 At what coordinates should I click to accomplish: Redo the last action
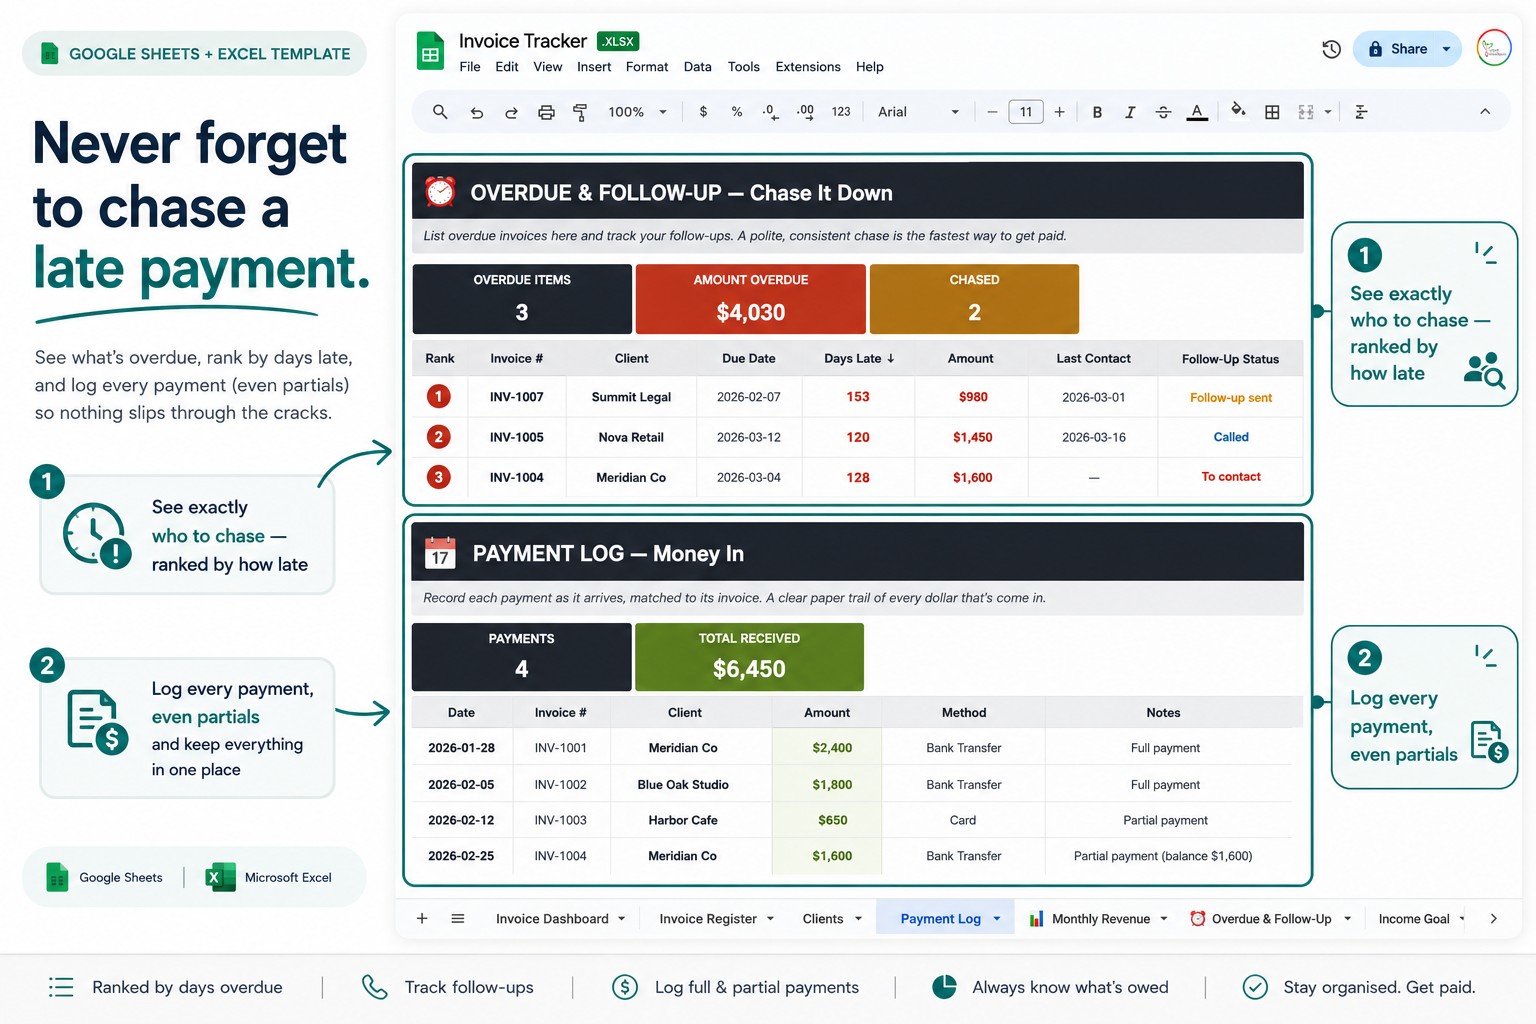[511, 112]
